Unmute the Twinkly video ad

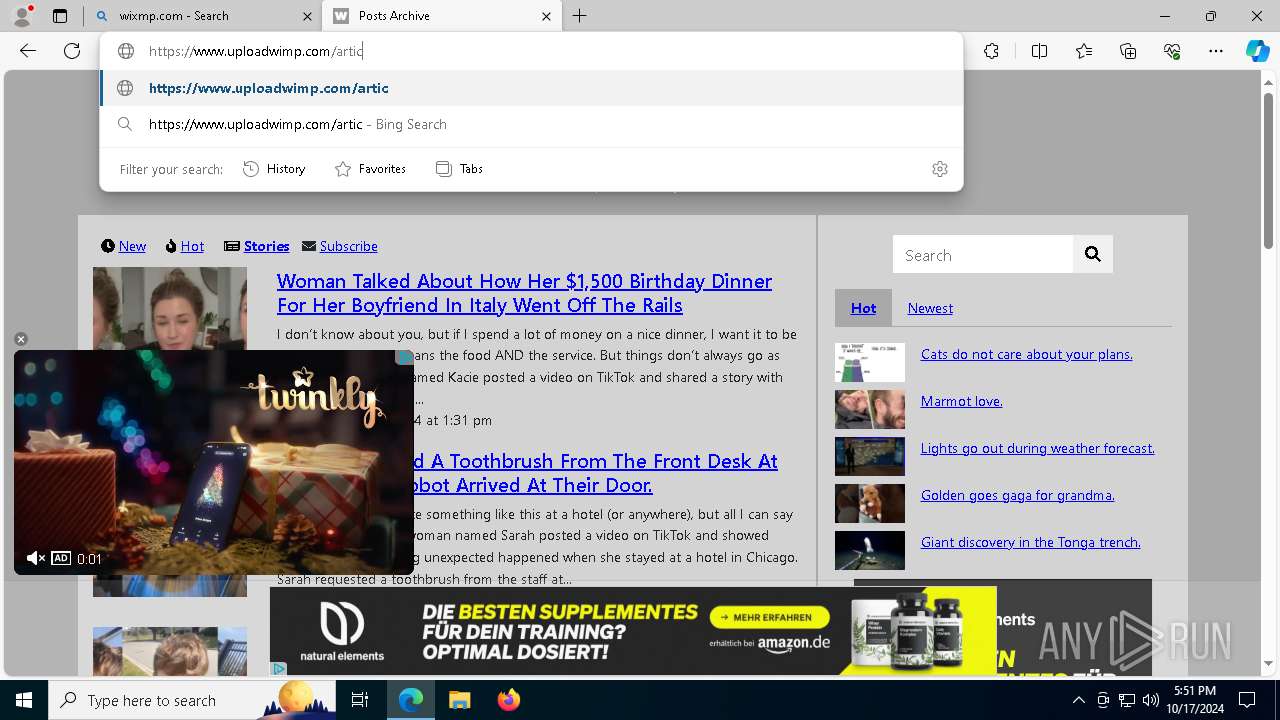pyautogui.click(x=35, y=558)
